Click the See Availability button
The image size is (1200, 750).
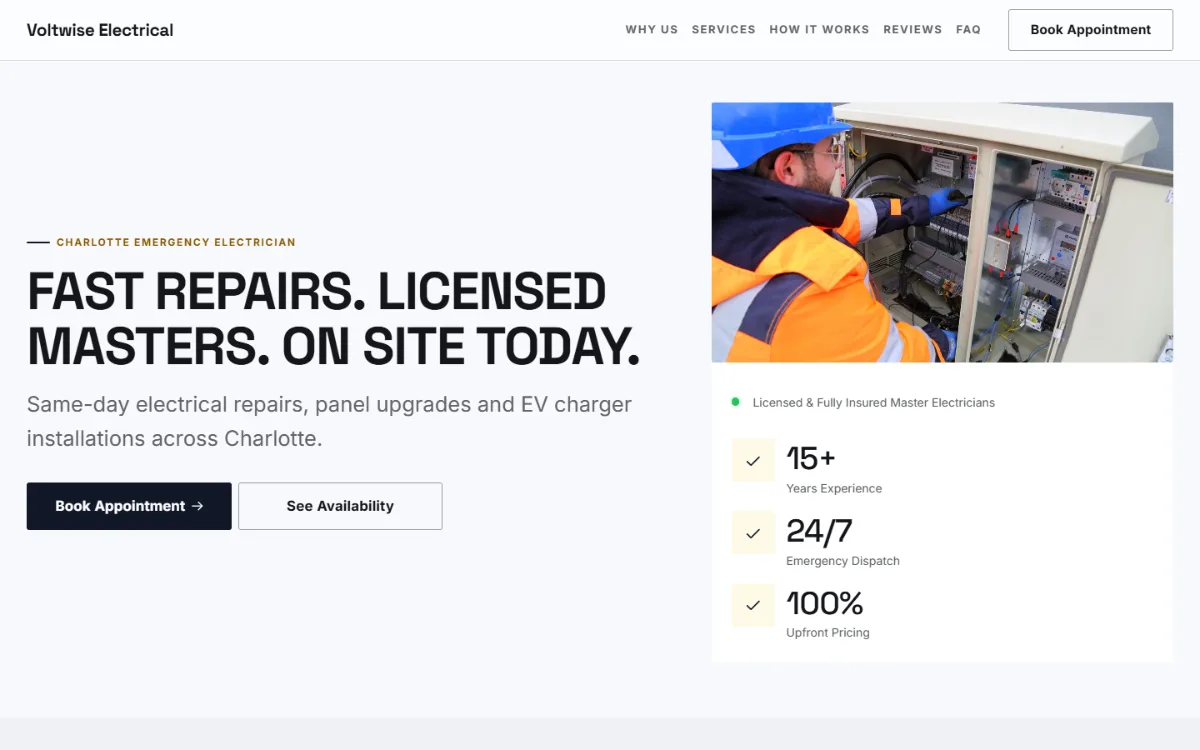click(x=340, y=506)
